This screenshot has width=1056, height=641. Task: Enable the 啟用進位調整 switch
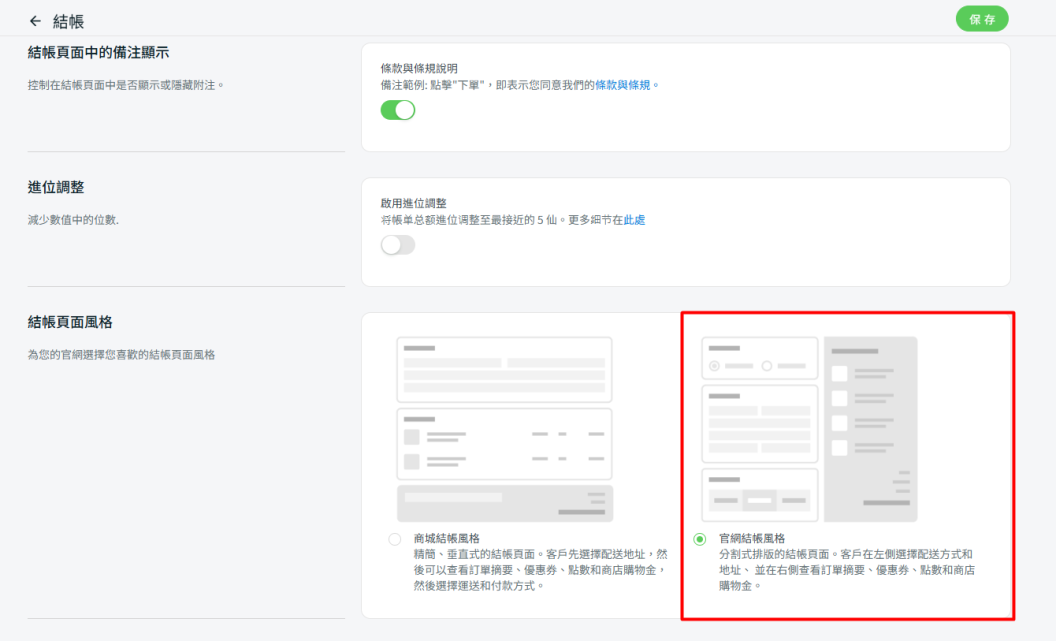coord(397,245)
